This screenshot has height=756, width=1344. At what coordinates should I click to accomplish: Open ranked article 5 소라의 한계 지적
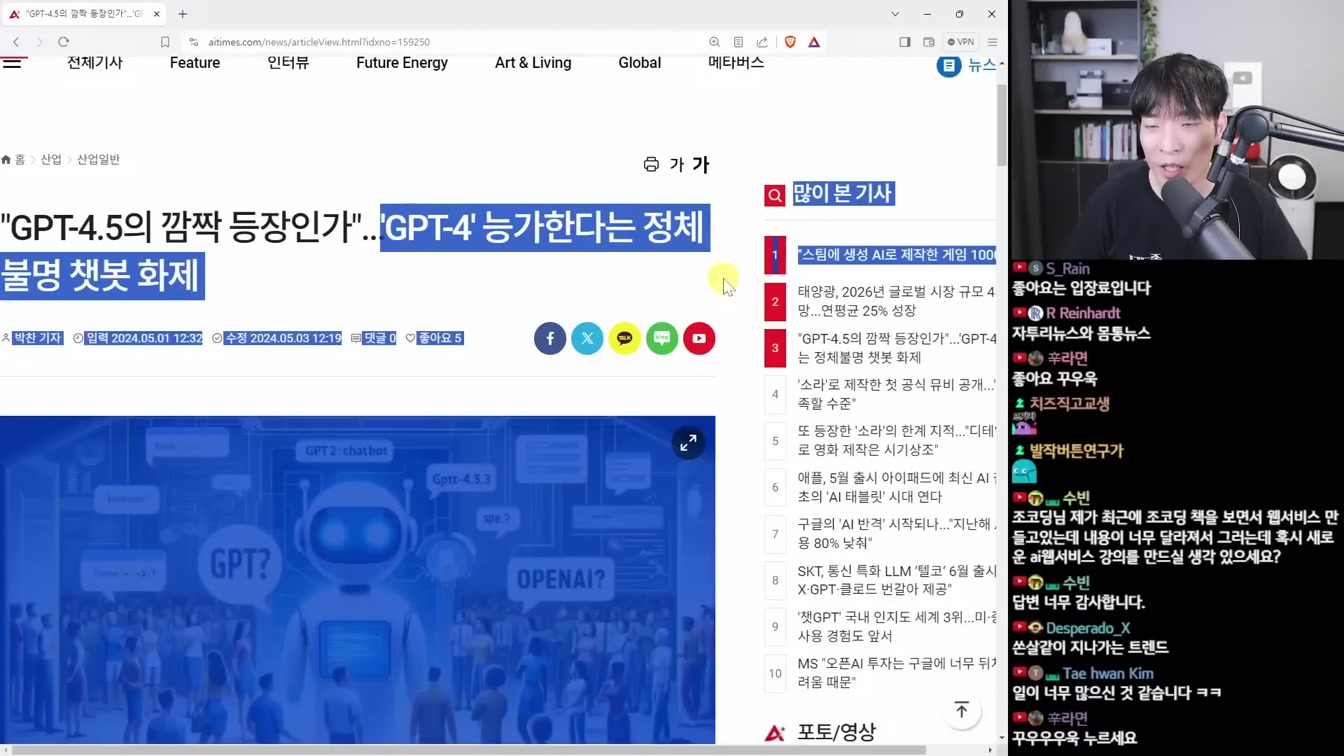pos(896,440)
